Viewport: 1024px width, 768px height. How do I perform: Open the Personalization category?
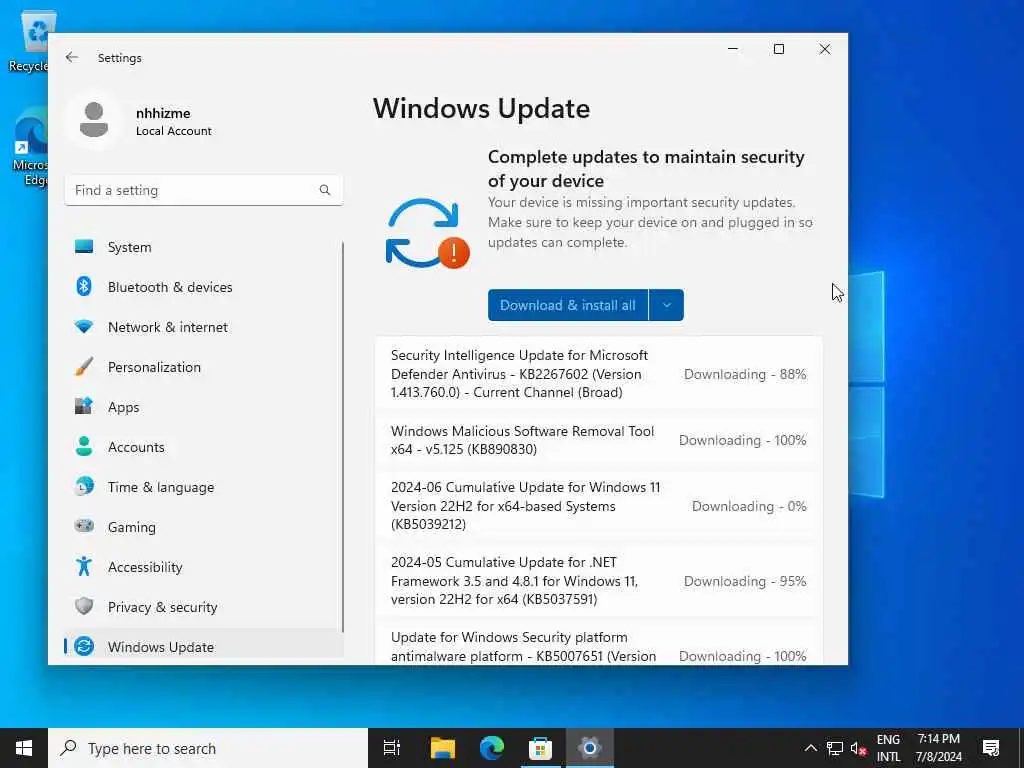click(x=203, y=366)
